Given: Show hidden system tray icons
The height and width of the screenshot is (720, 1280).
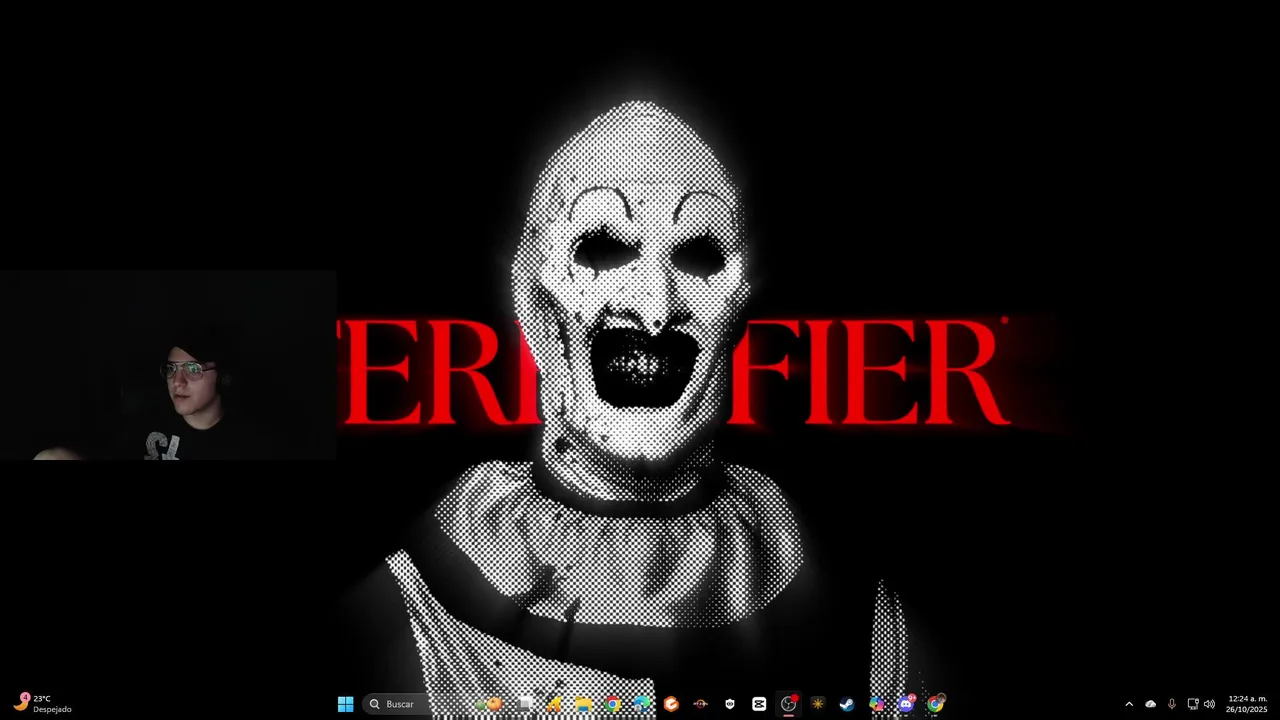Looking at the screenshot, I should [1129, 704].
